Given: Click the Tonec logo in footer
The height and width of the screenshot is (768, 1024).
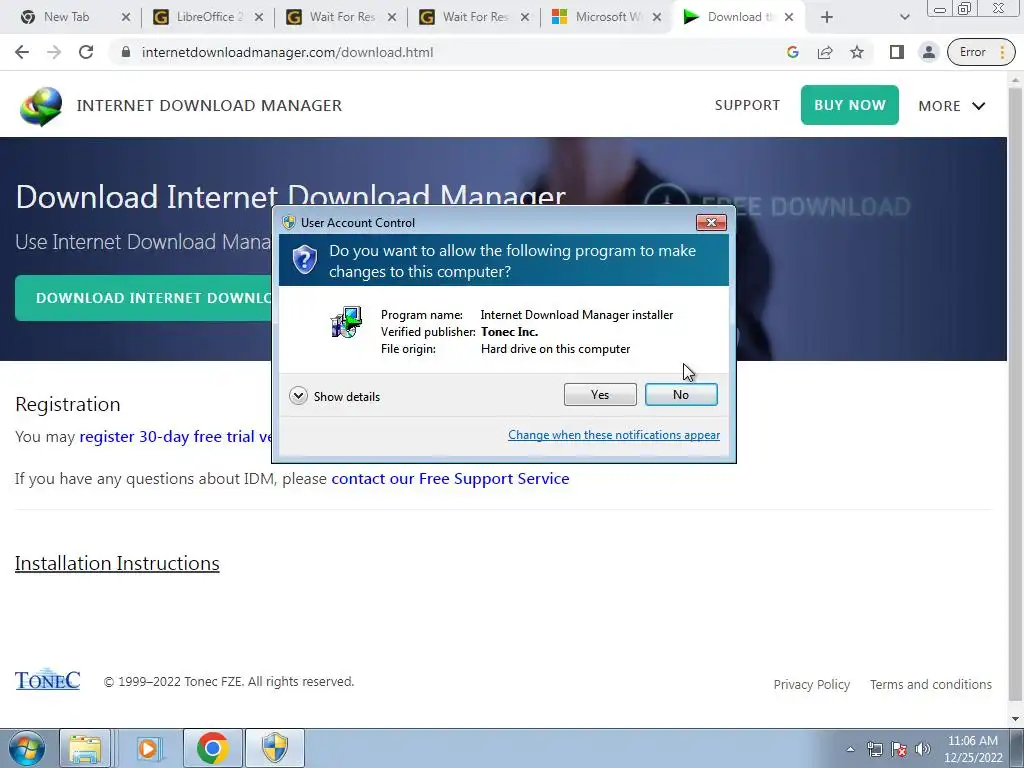Looking at the screenshot, I should [47, 680].
